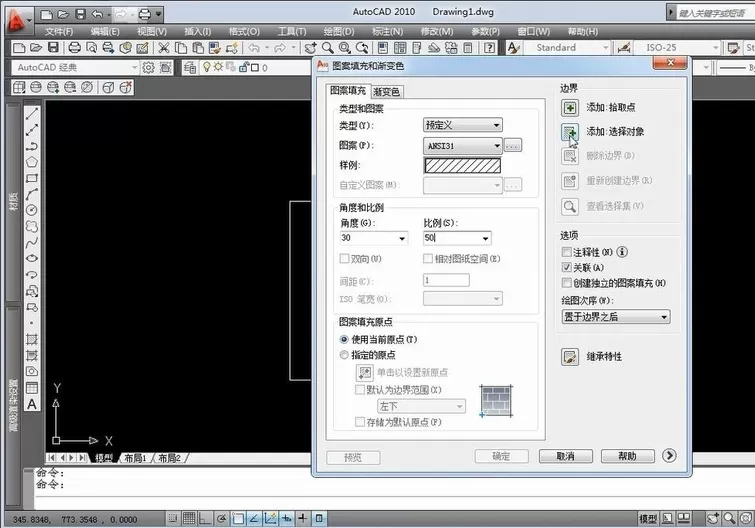This screenshot has height=528, width=755.
Task: Enable create separate hatches (创建独立的图案填充) checkbox
Action: [x=567, y=283]
